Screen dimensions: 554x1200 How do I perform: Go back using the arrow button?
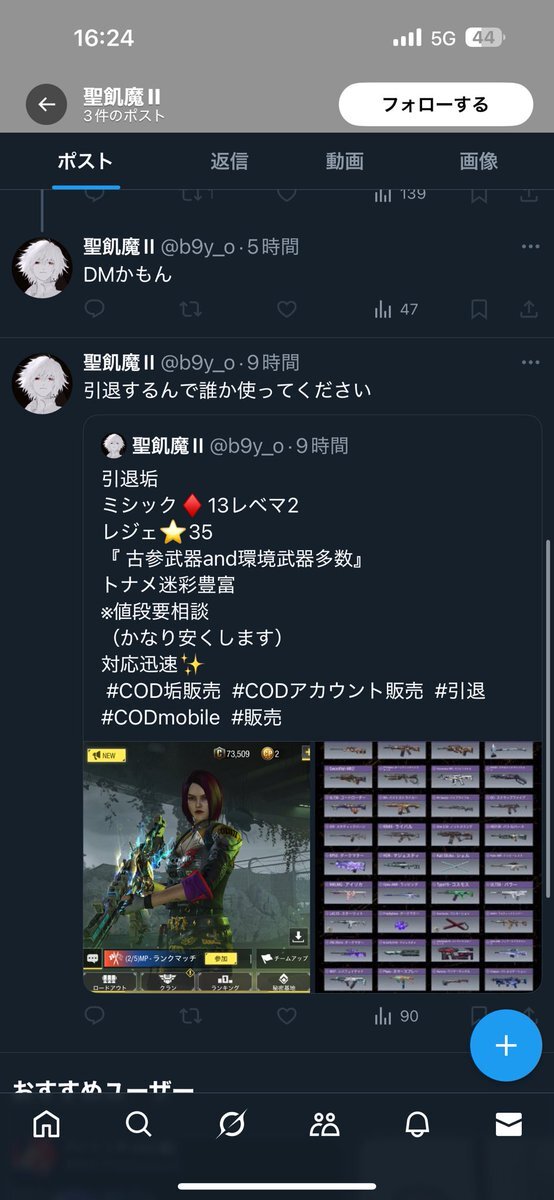point(46,104)
